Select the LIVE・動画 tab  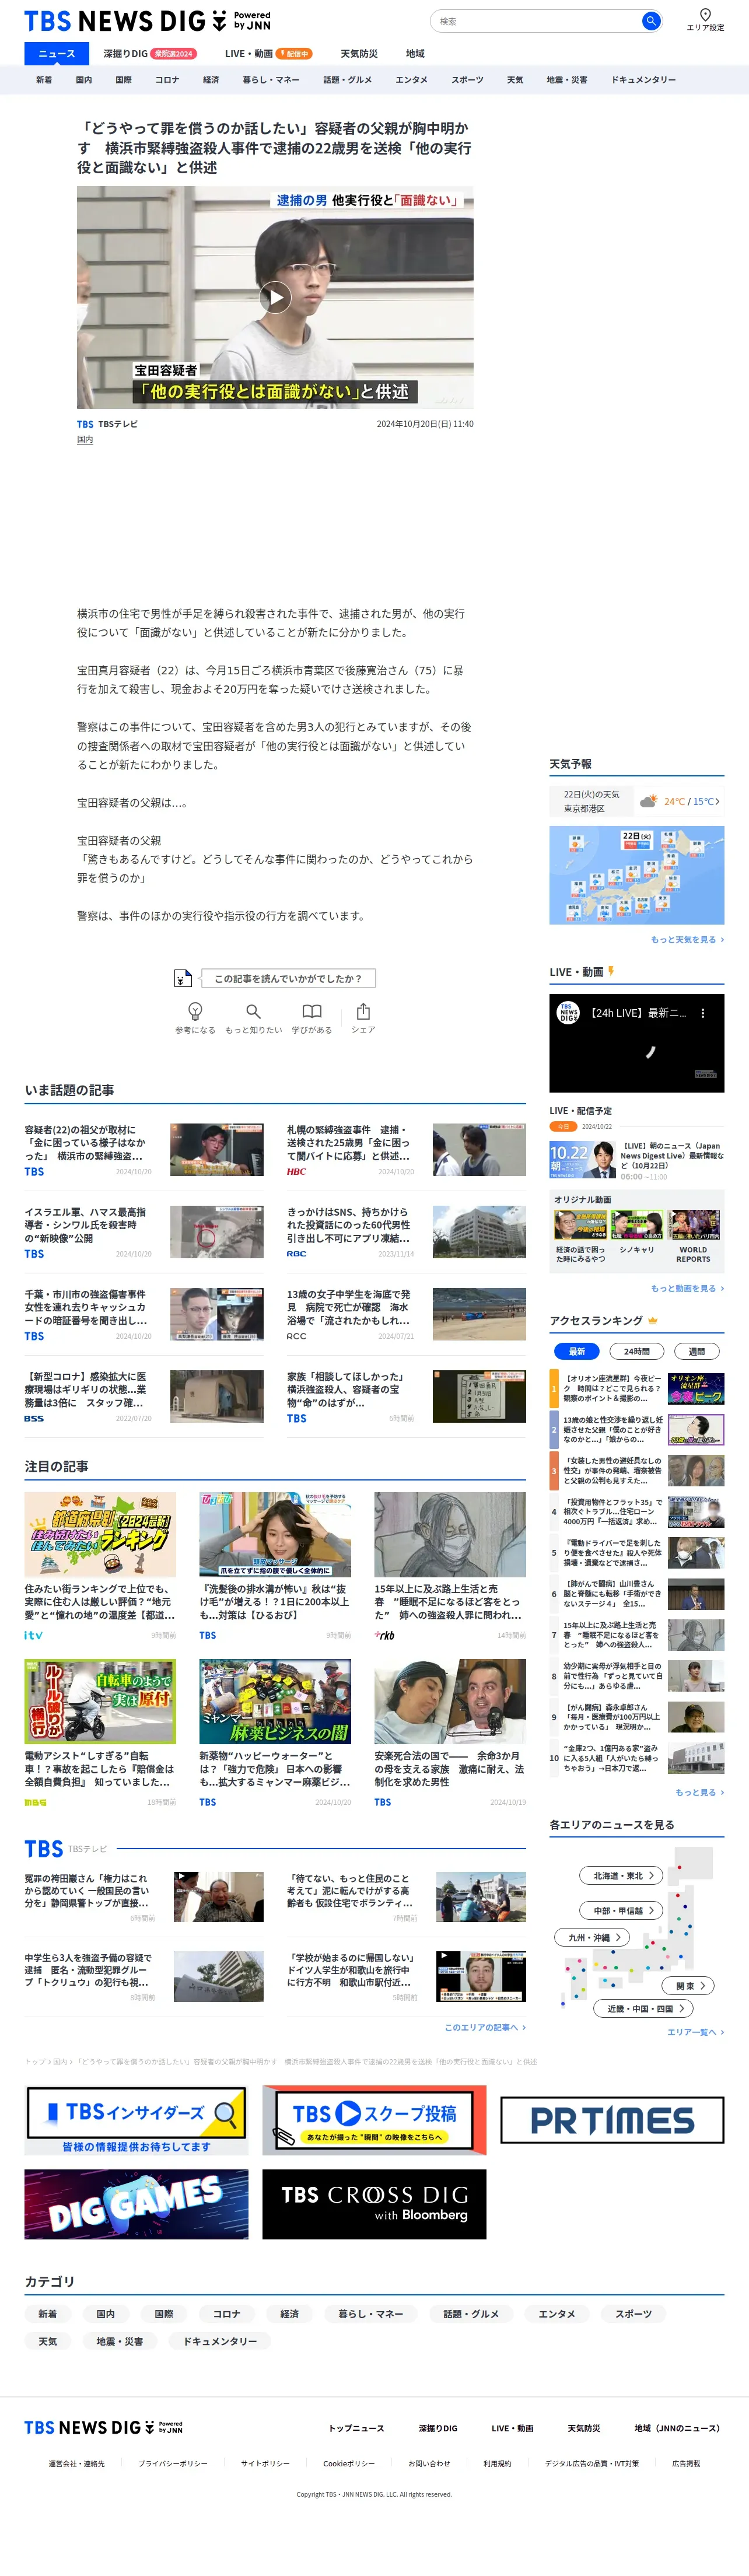[x=268, y=54]
